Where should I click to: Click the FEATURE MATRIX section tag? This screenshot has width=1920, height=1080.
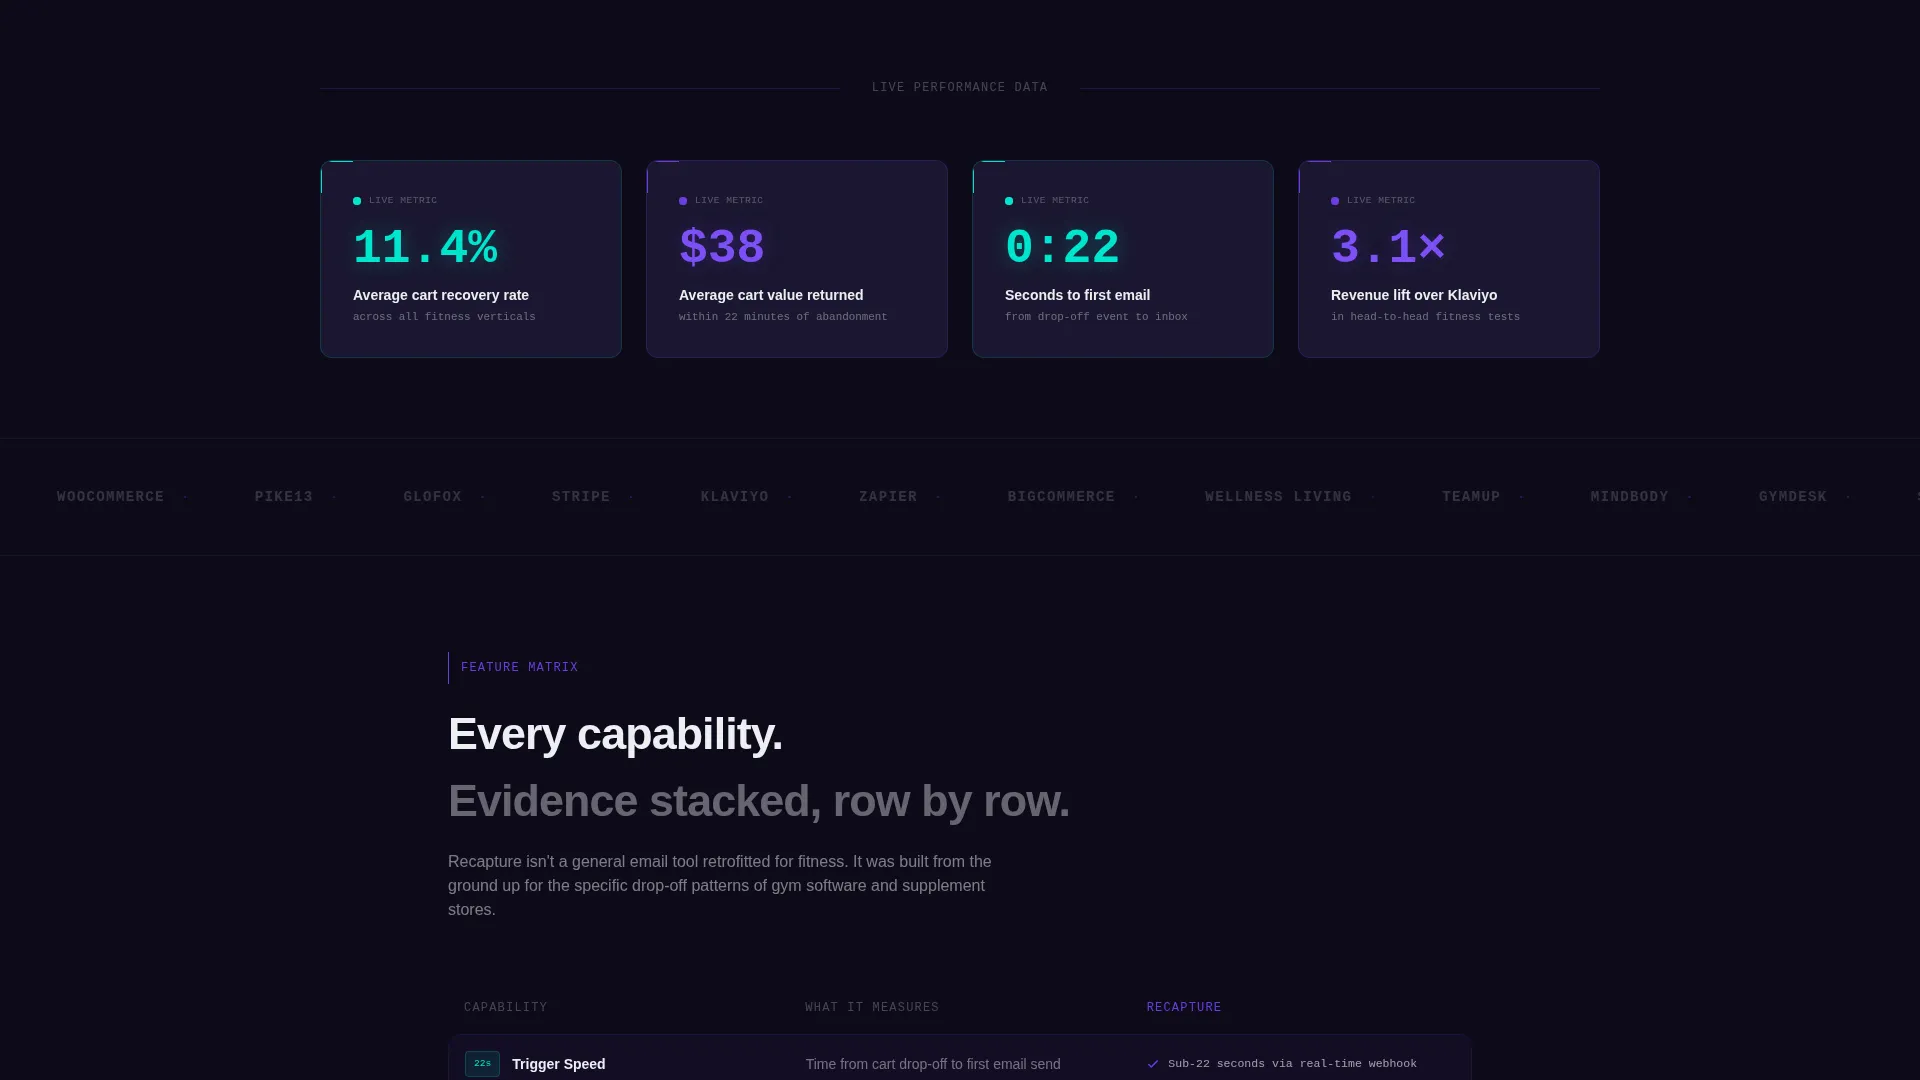(519, 667)
